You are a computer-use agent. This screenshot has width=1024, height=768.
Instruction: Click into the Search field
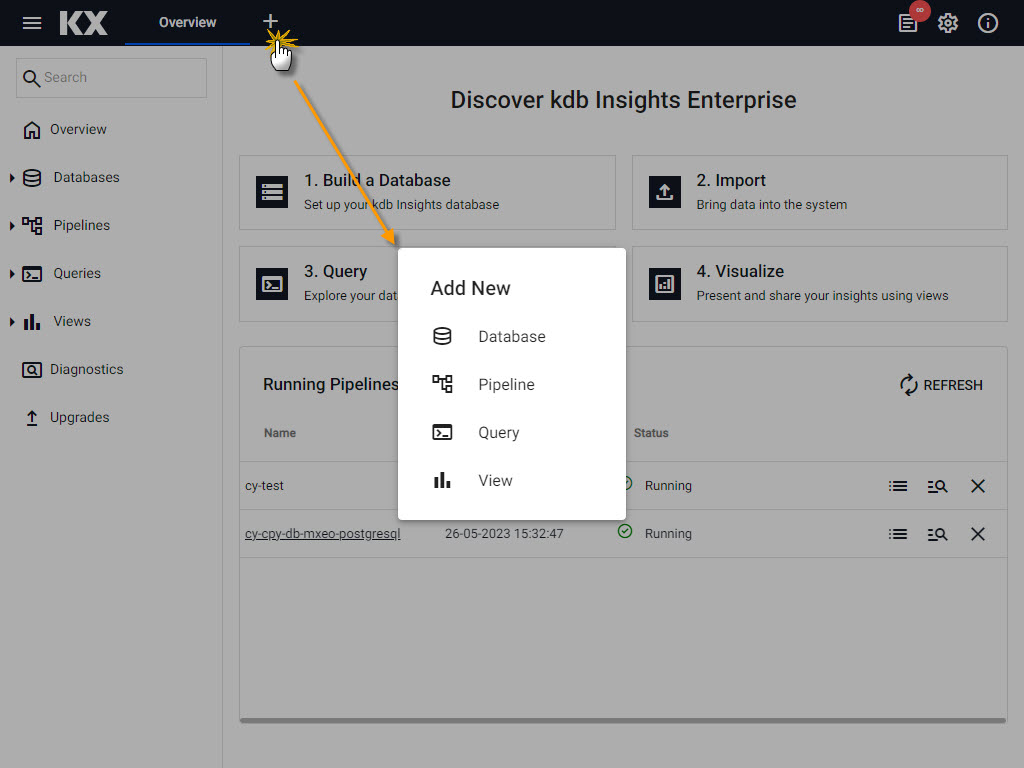click(111, 78)
